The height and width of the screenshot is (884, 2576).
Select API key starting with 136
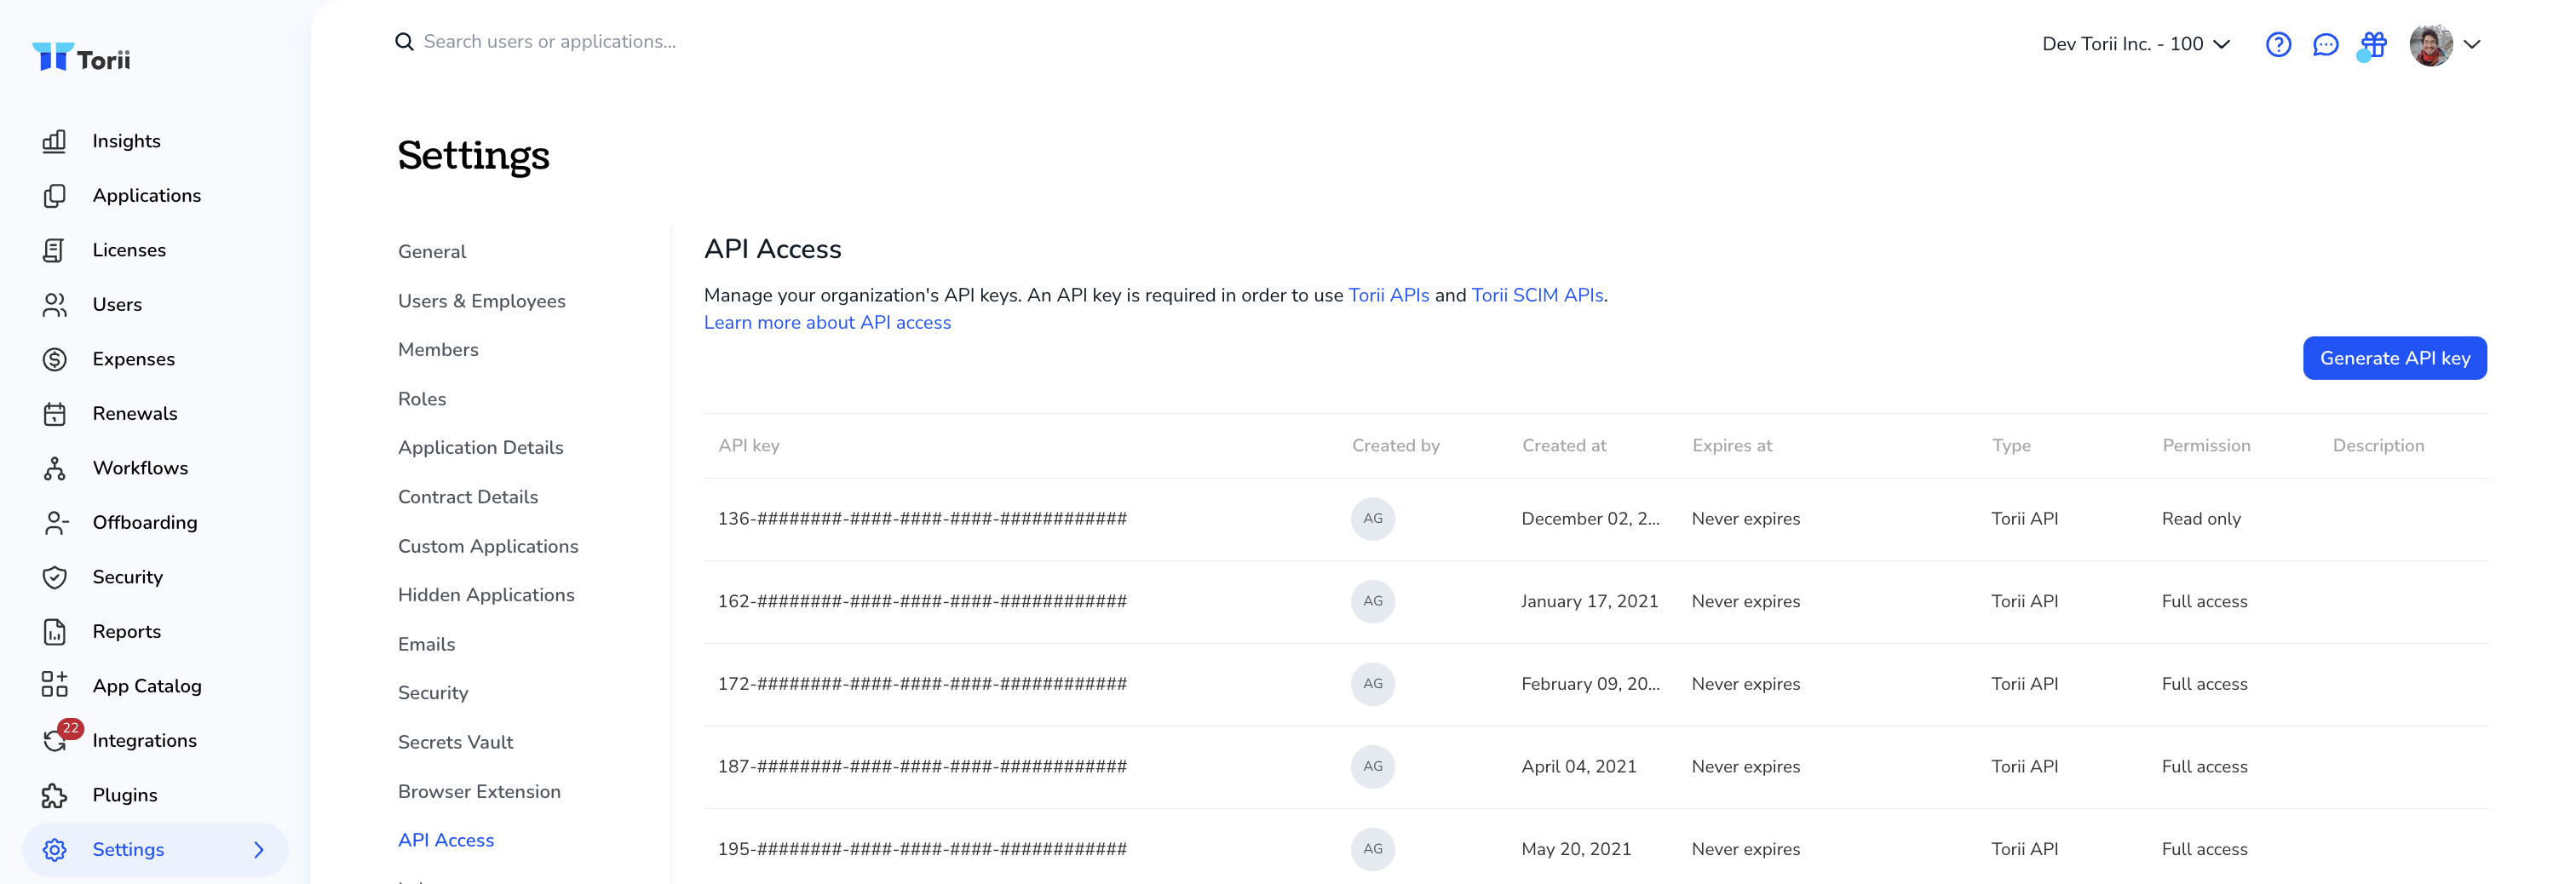(x=922, y=519)
